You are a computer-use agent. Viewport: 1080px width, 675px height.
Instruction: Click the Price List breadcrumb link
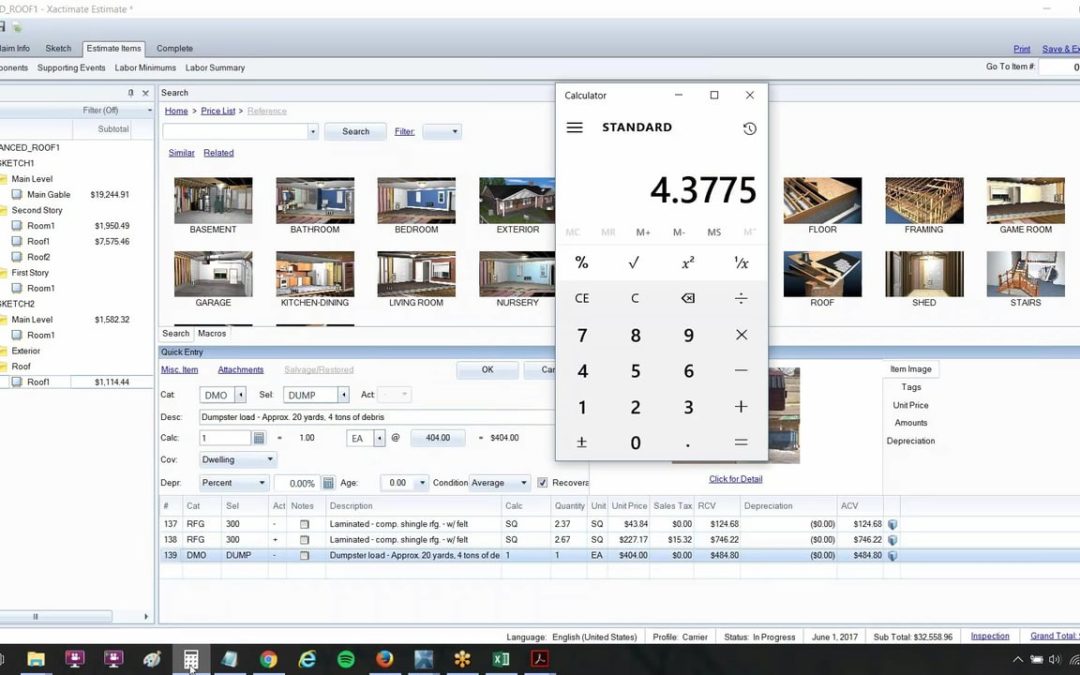click(x=218, y=111)
